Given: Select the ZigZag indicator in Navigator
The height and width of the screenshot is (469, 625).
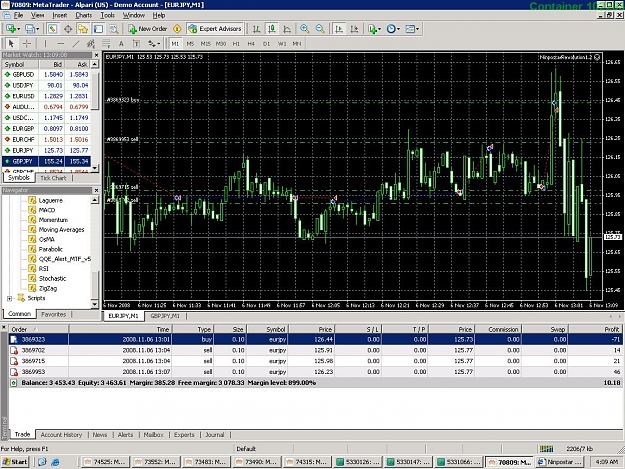Looking at the screenshot, I should 48,288.
